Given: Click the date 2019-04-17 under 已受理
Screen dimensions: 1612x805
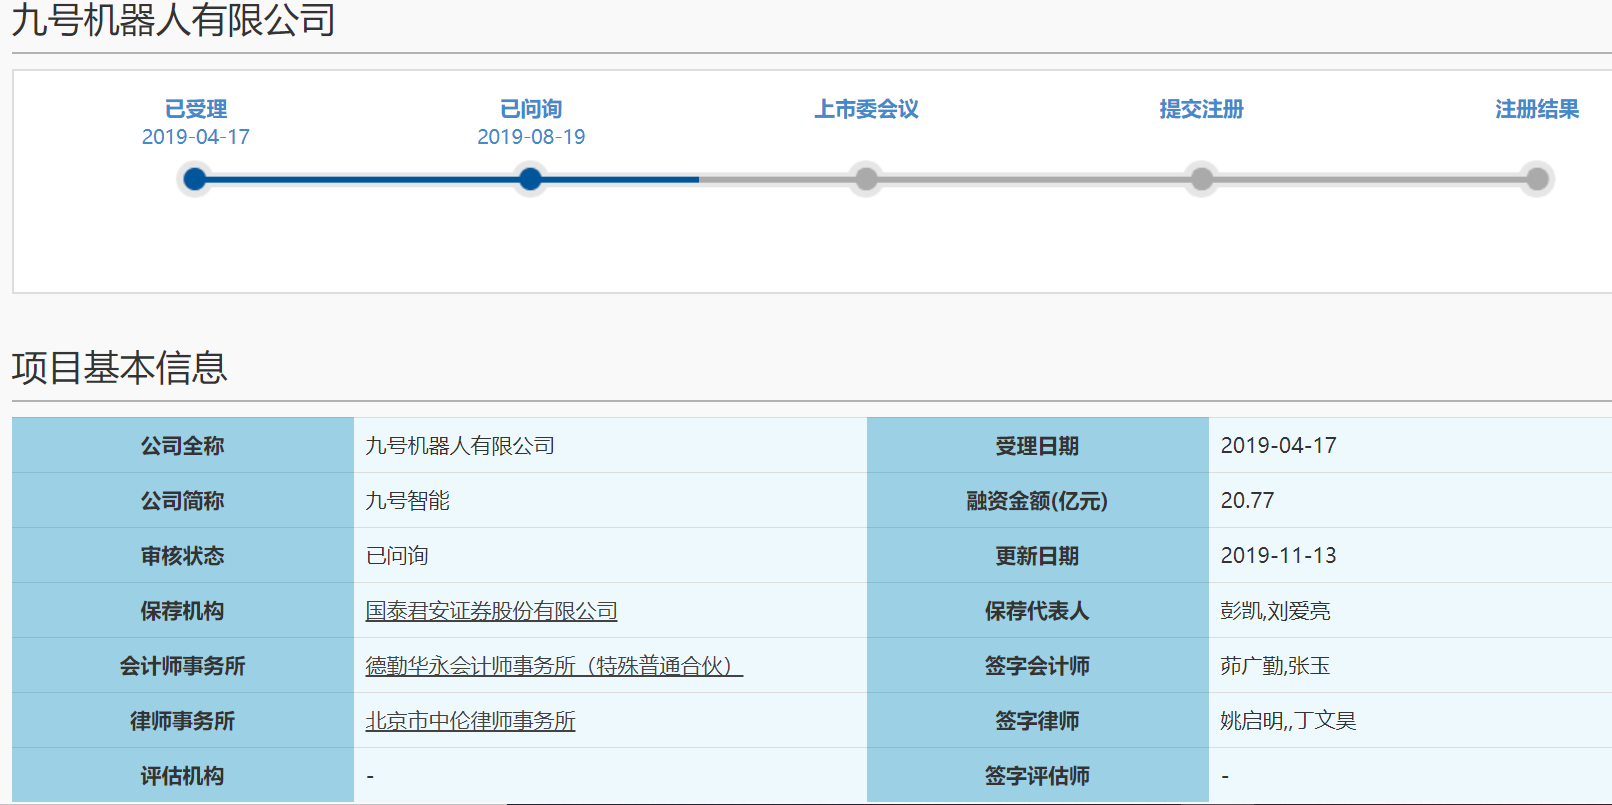Looking at the screenshot, I should 196,137.
